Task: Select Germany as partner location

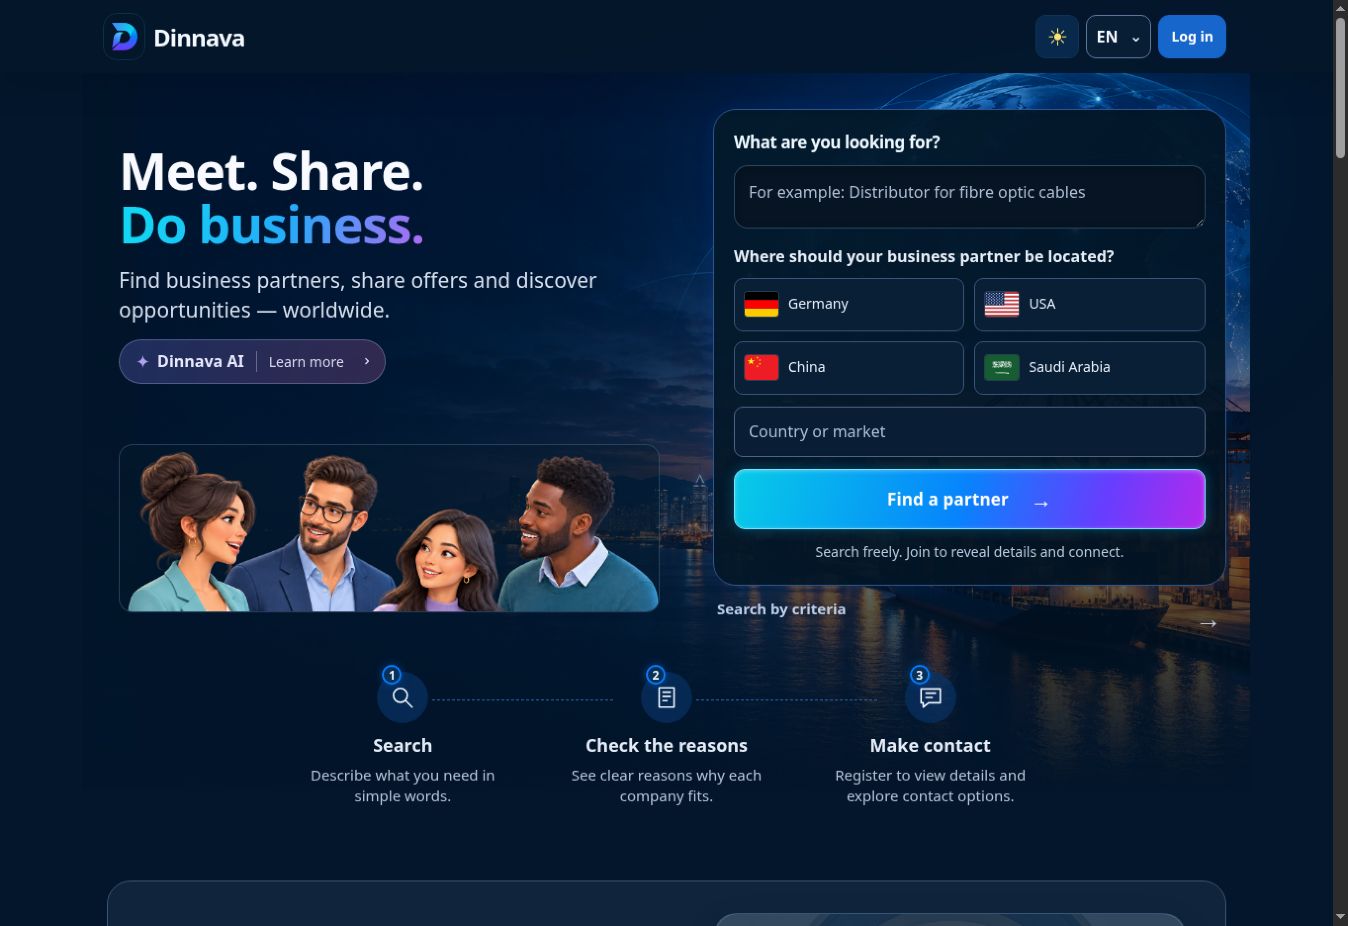Action: click(849, 304)
